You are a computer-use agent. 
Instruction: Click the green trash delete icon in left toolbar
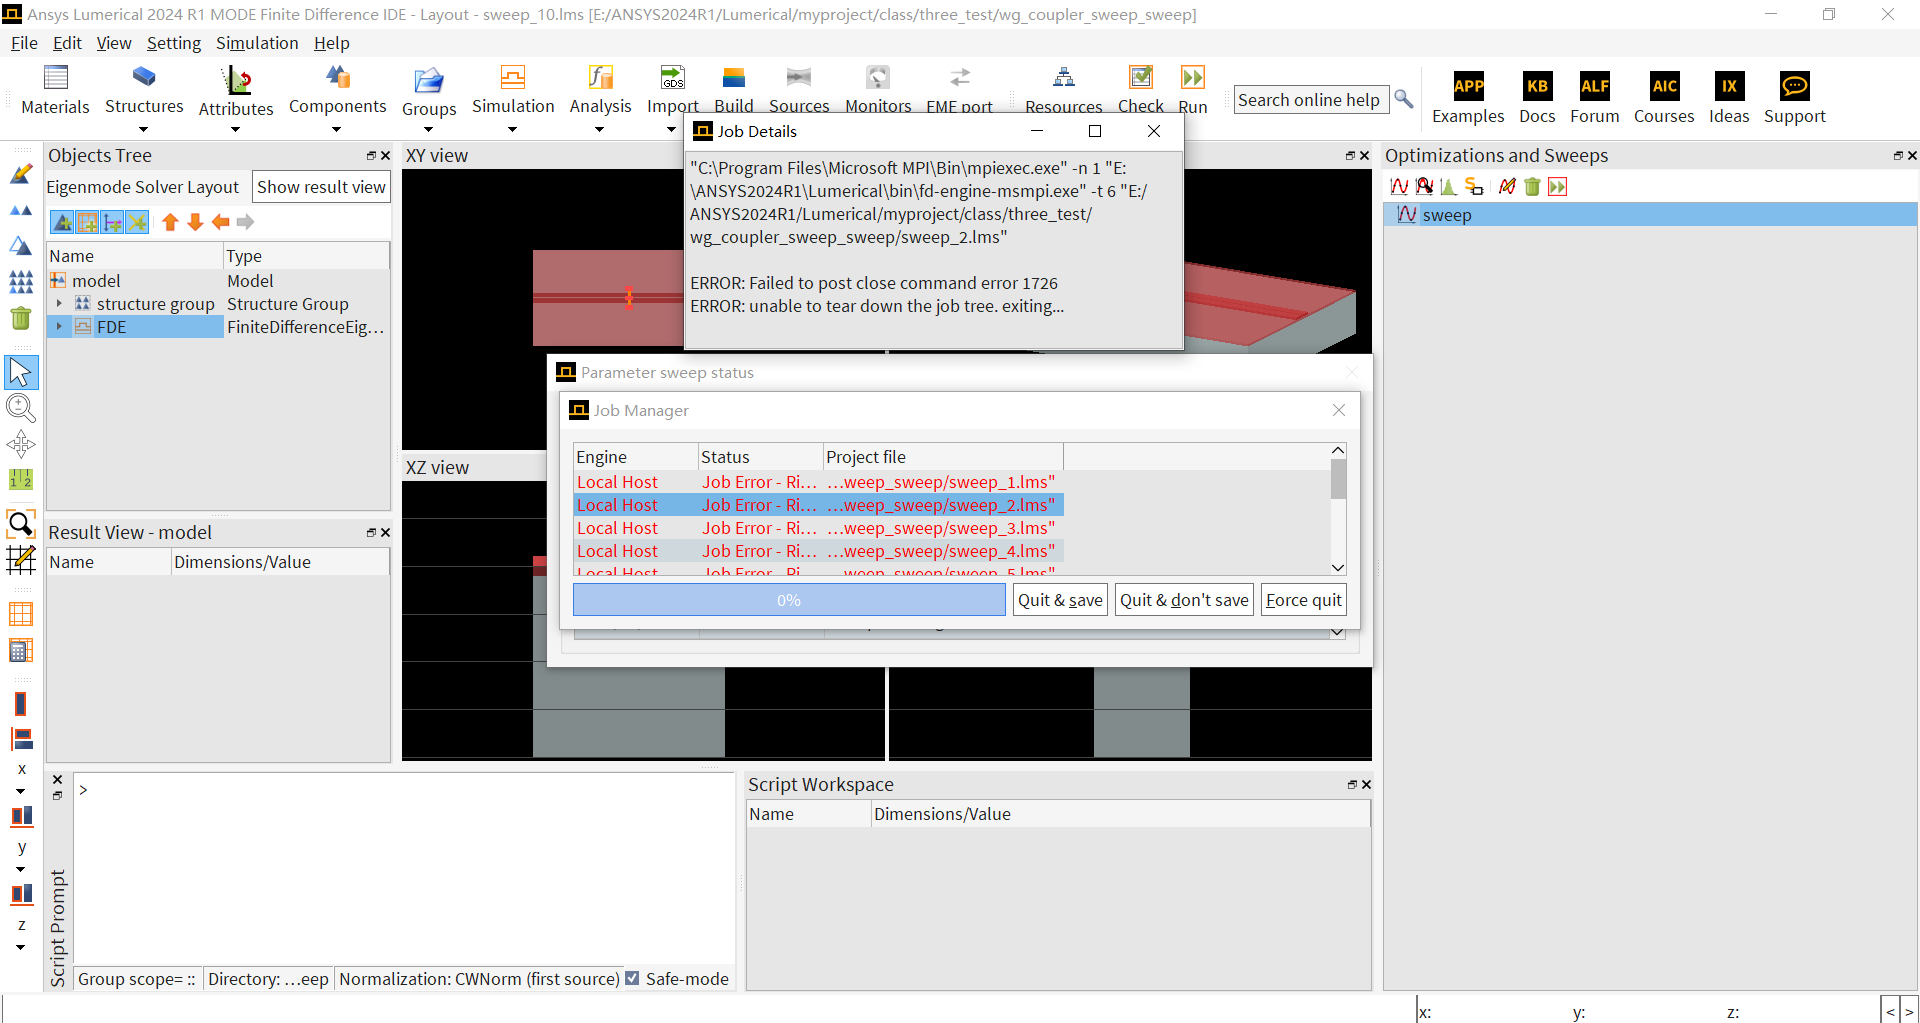coord(21,318)
